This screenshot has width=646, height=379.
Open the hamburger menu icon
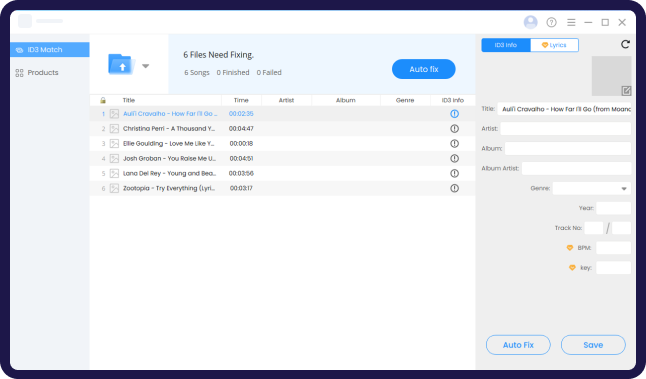tap(571, 22)
